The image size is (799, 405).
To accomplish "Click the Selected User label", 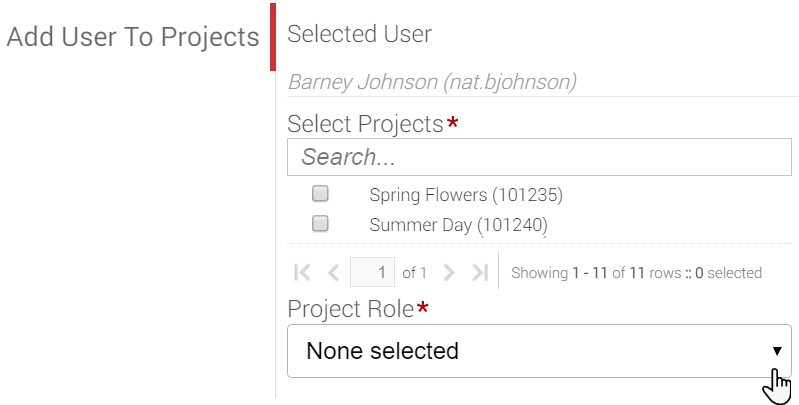I will pos(359,34).
